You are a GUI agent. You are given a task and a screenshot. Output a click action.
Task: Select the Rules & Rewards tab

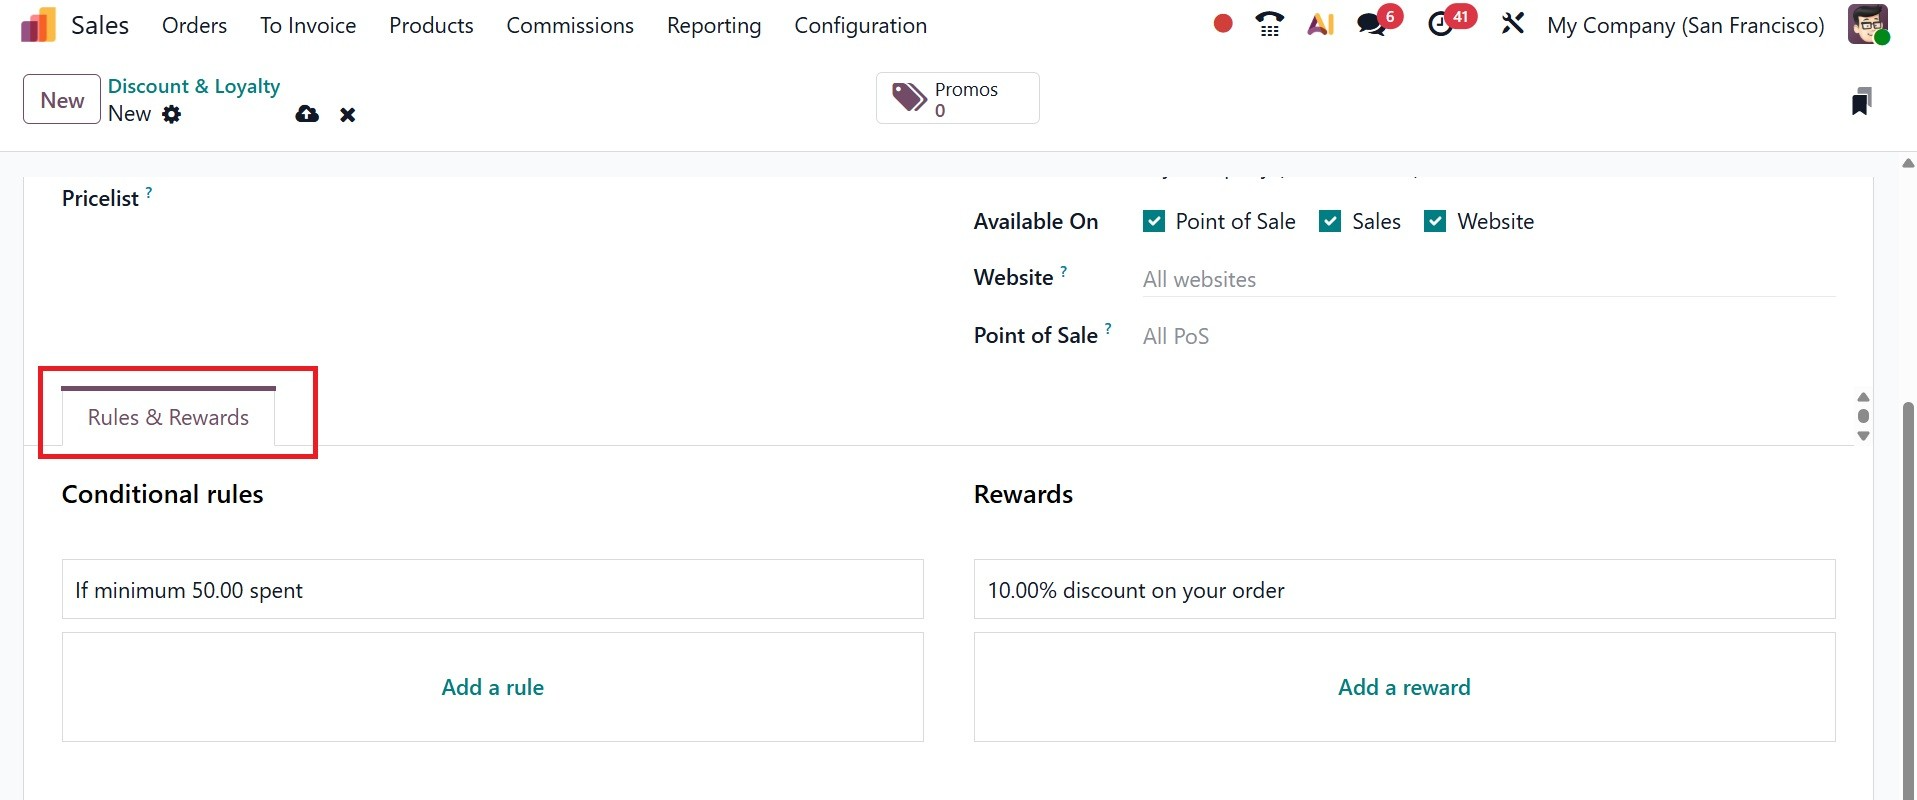(168, 417)
